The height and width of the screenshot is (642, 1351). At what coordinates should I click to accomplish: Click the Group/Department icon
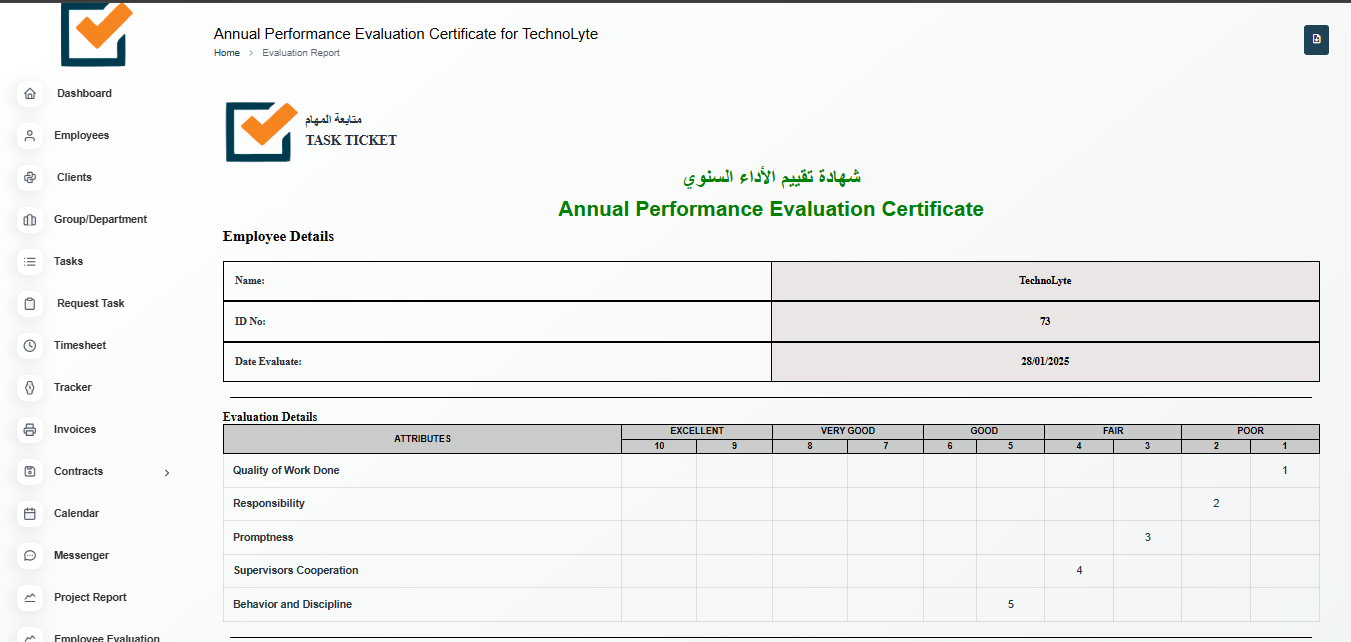point(30,220)
